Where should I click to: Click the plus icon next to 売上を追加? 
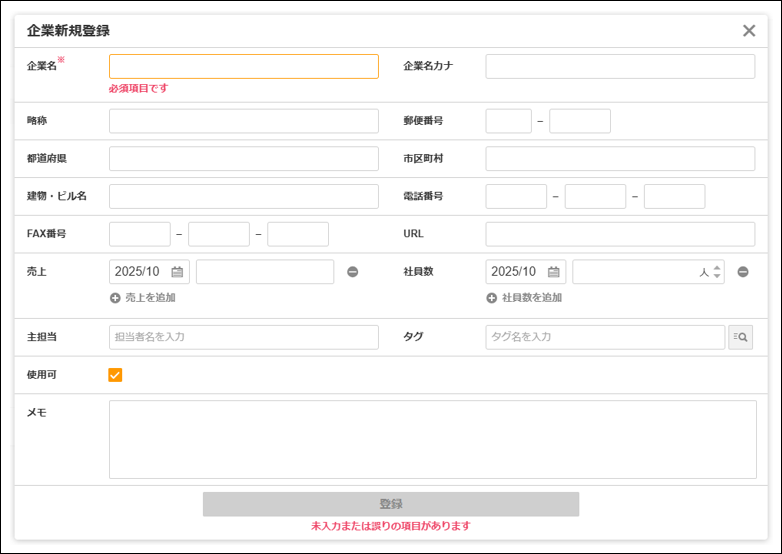(115, 298)
